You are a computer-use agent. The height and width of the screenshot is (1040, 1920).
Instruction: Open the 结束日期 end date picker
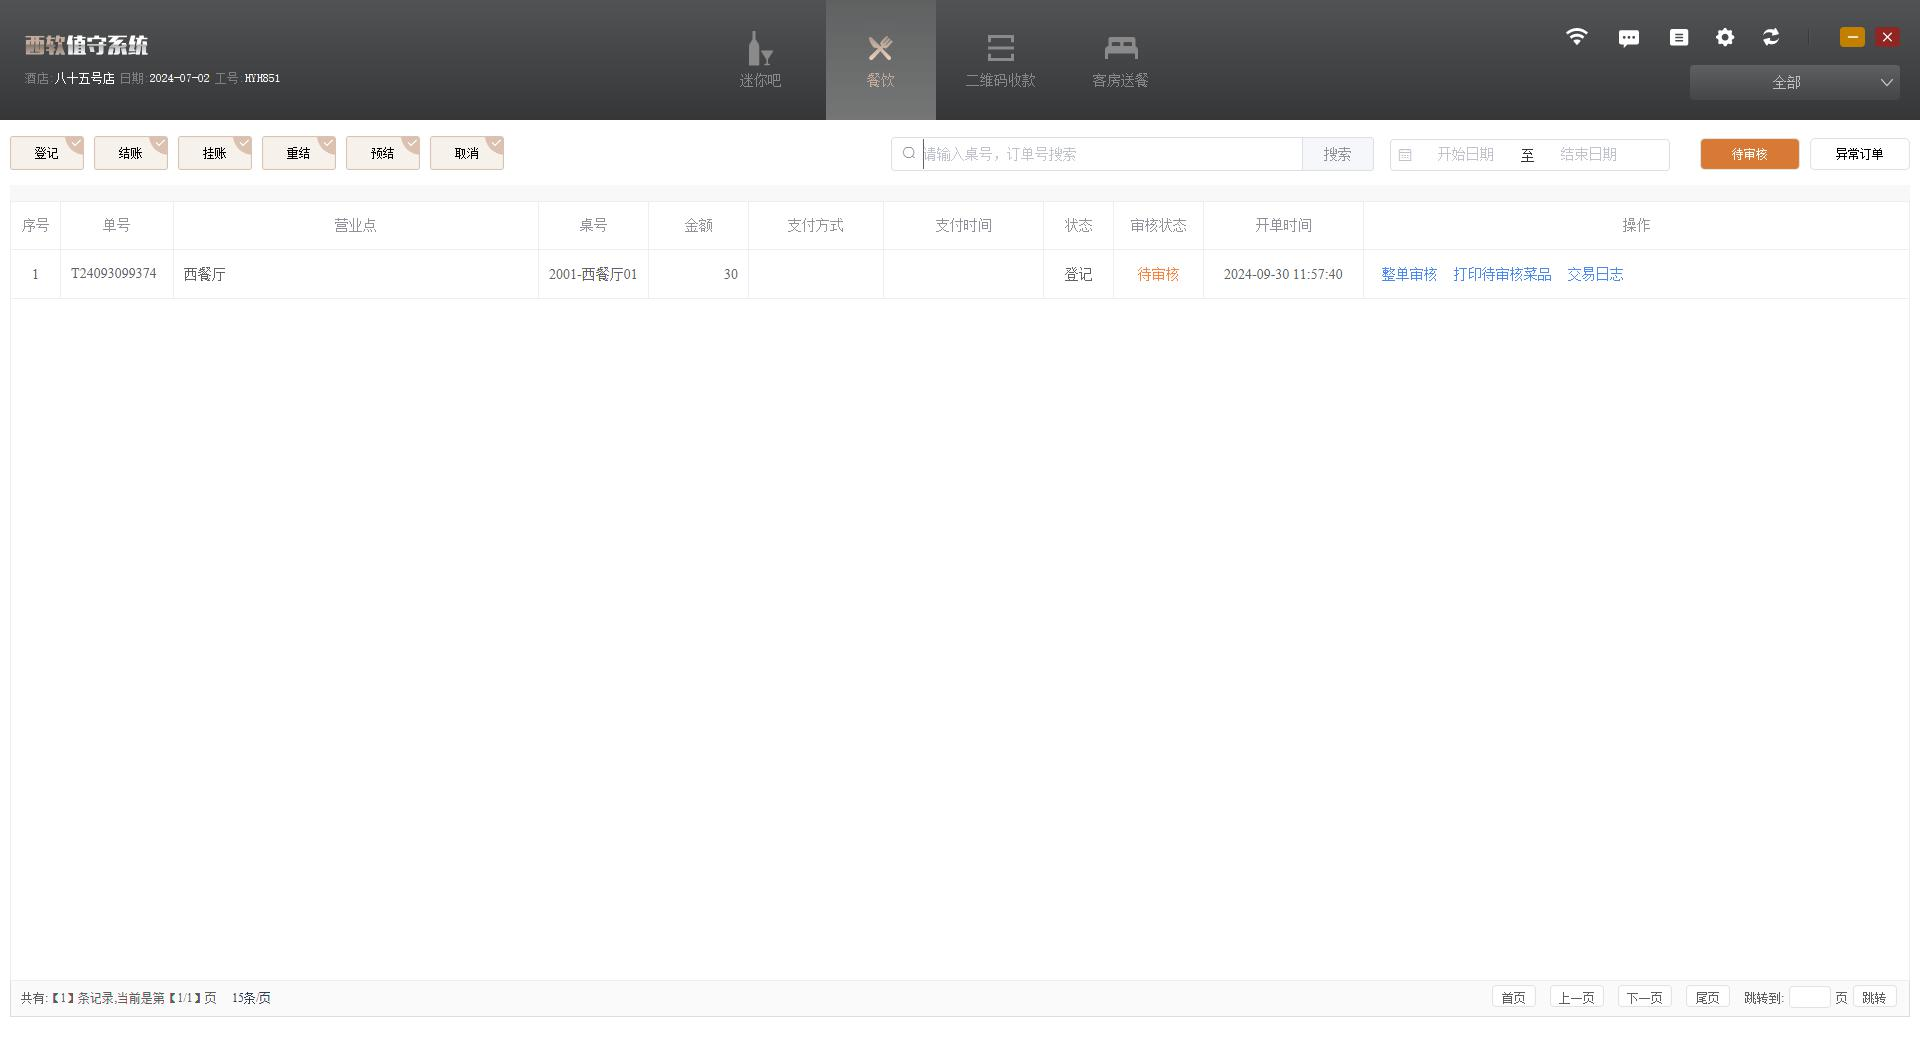[x=1587, y=154]
